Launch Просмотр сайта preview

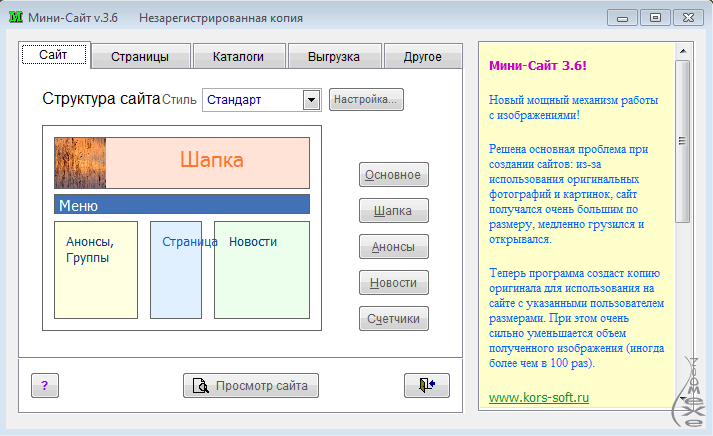coord(251,386)
